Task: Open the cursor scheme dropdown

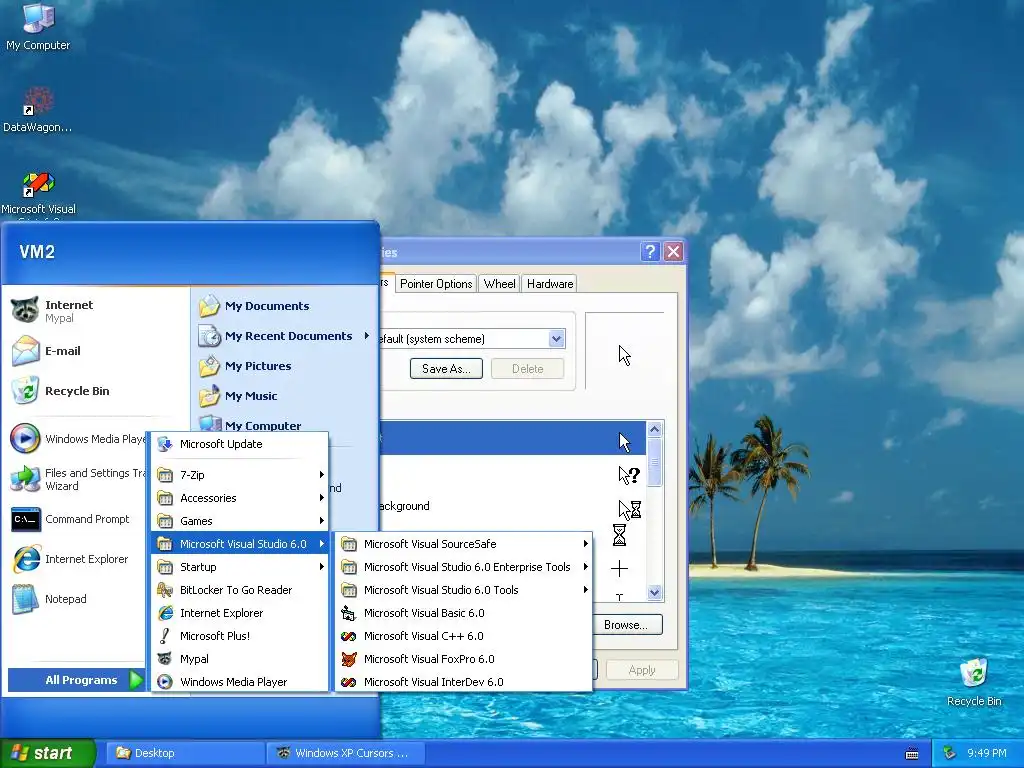Action: (556, 339)
